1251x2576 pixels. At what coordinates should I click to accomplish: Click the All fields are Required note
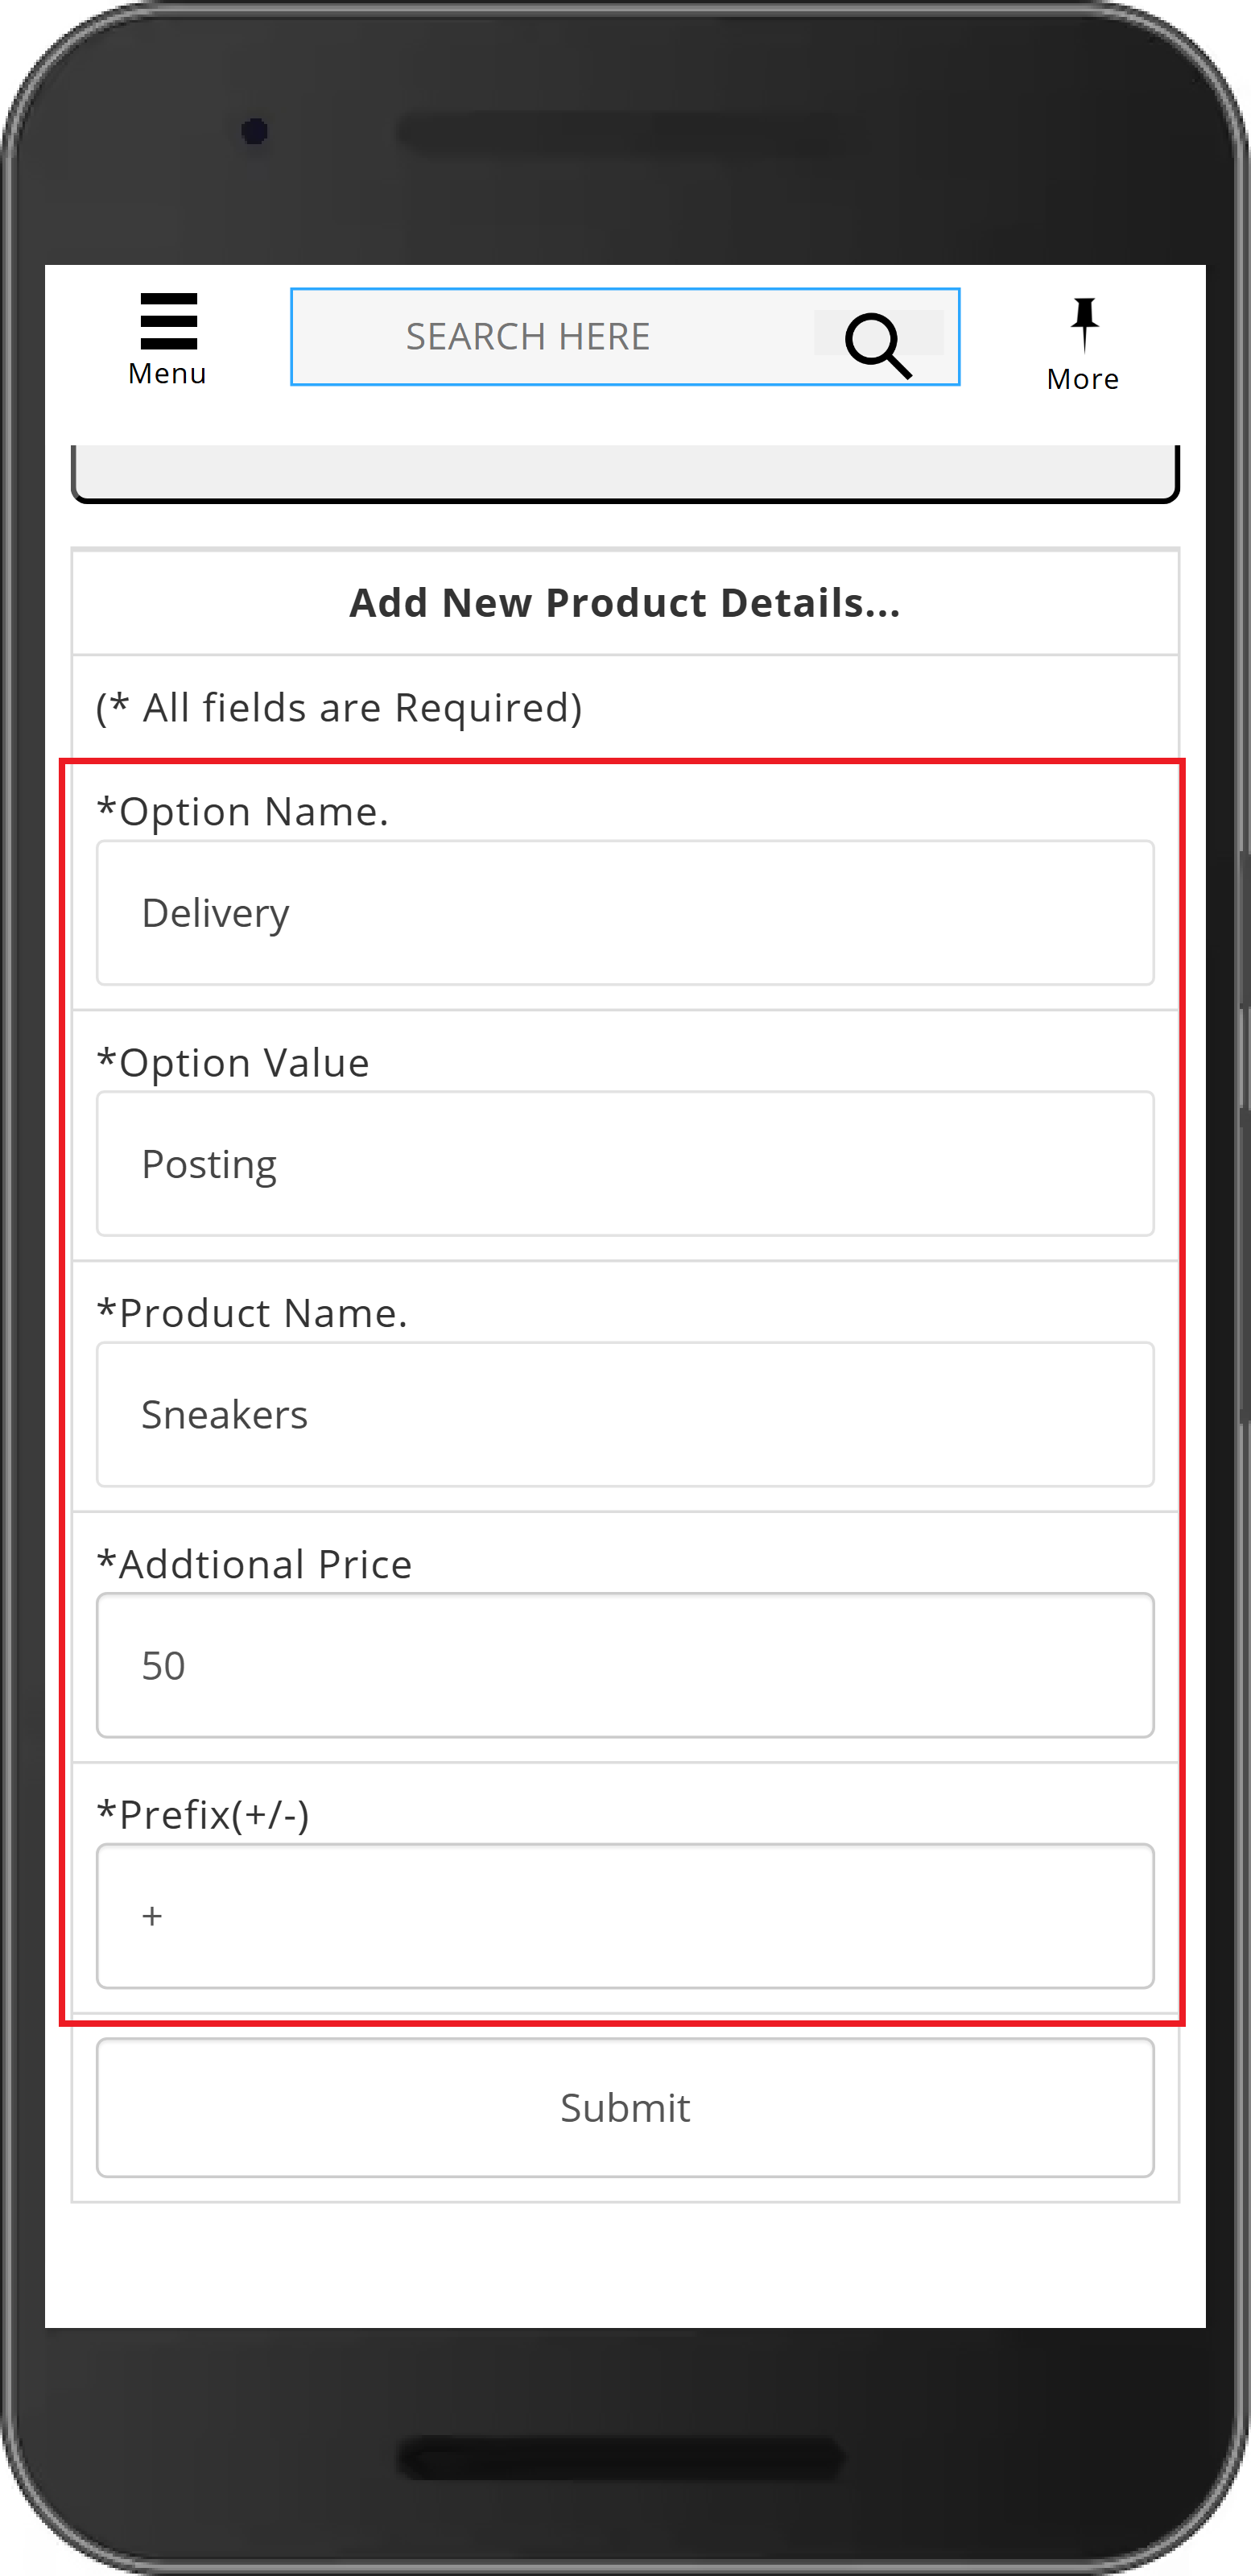[339, 708]
